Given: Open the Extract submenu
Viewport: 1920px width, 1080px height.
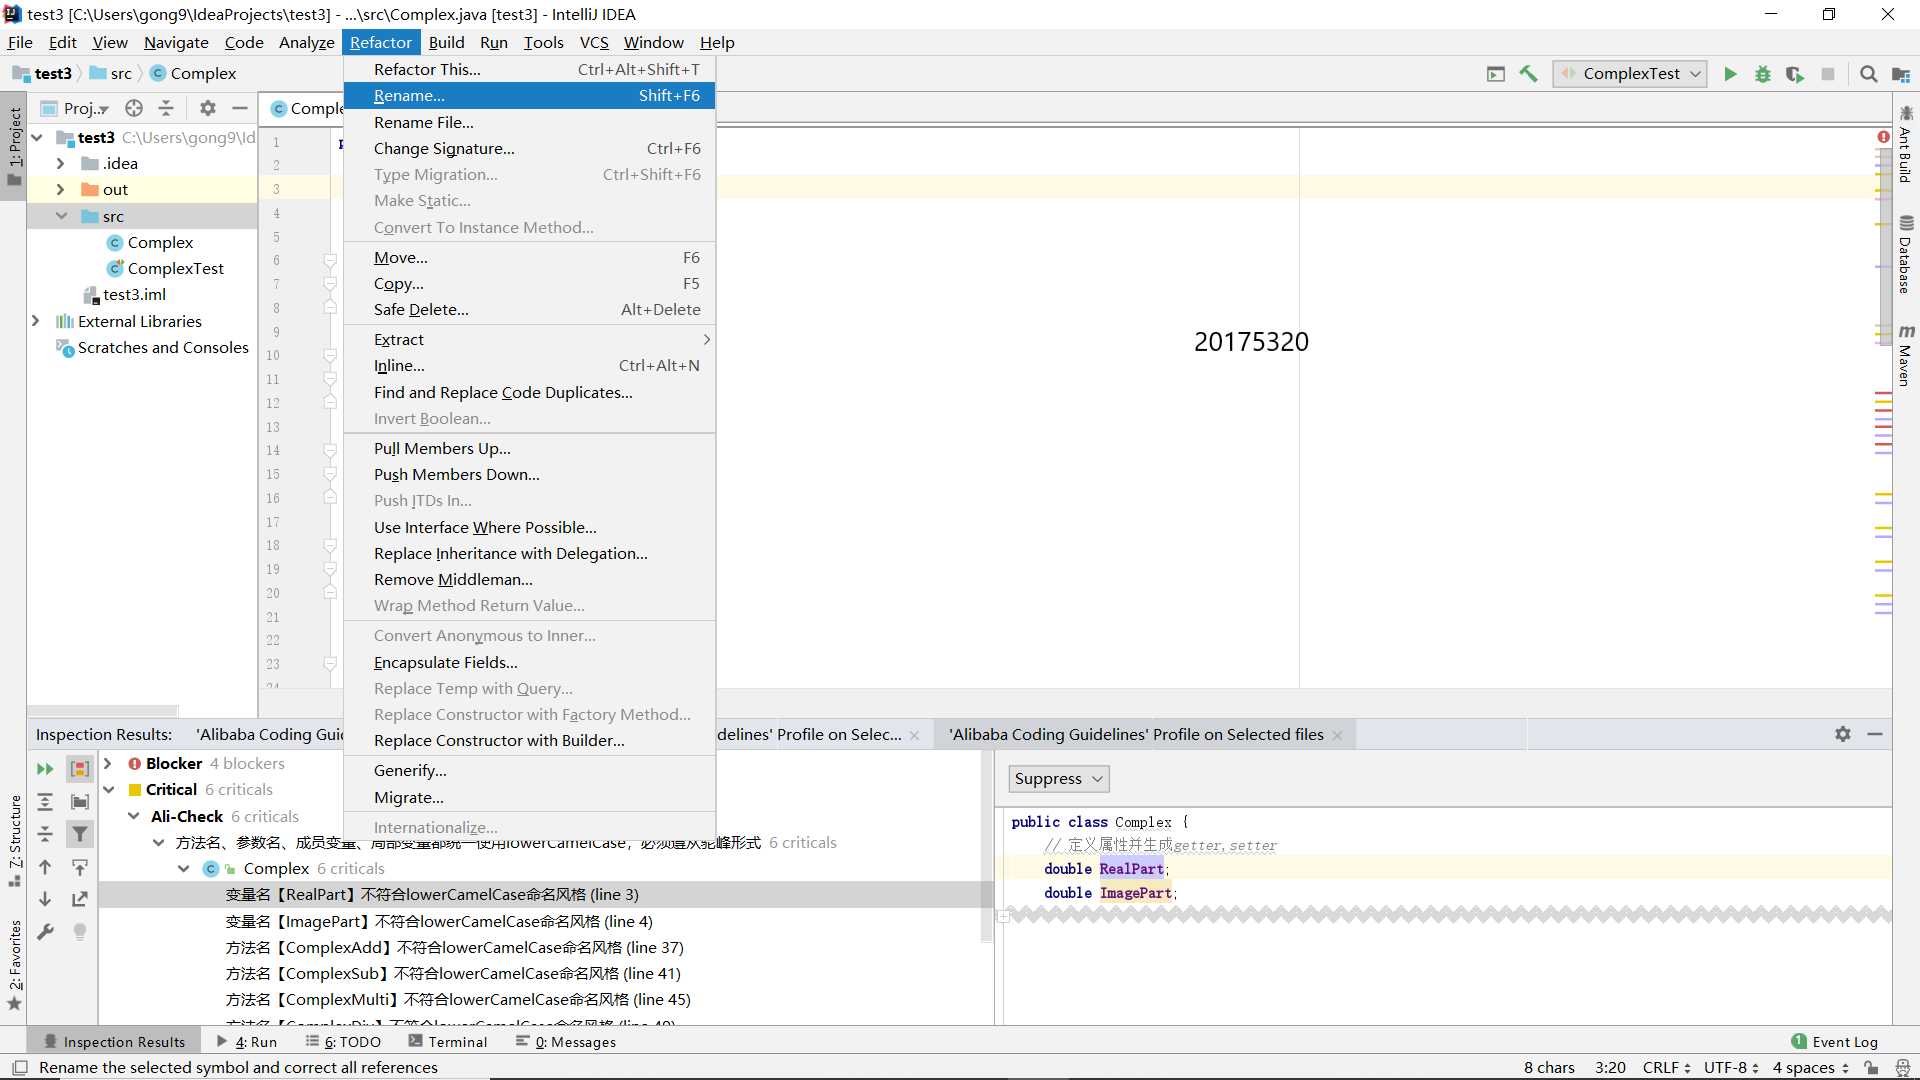Looking at the screenshot, I should click(x=529, y=340).
